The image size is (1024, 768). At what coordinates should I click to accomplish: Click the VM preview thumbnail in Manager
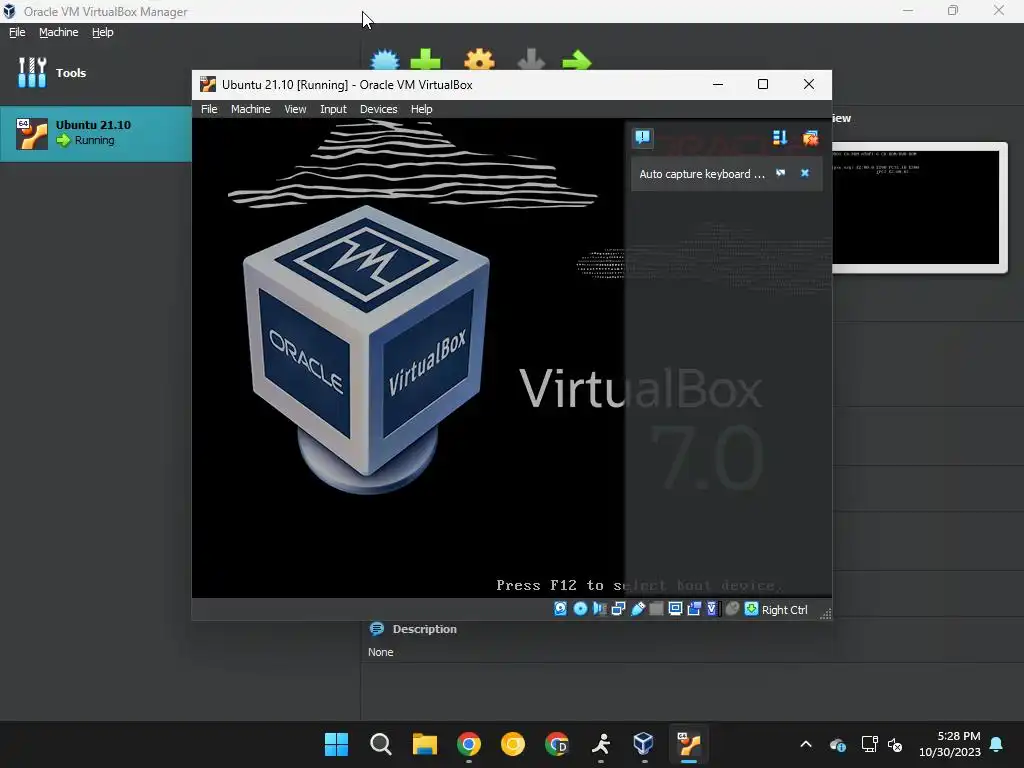click(920, 207)
